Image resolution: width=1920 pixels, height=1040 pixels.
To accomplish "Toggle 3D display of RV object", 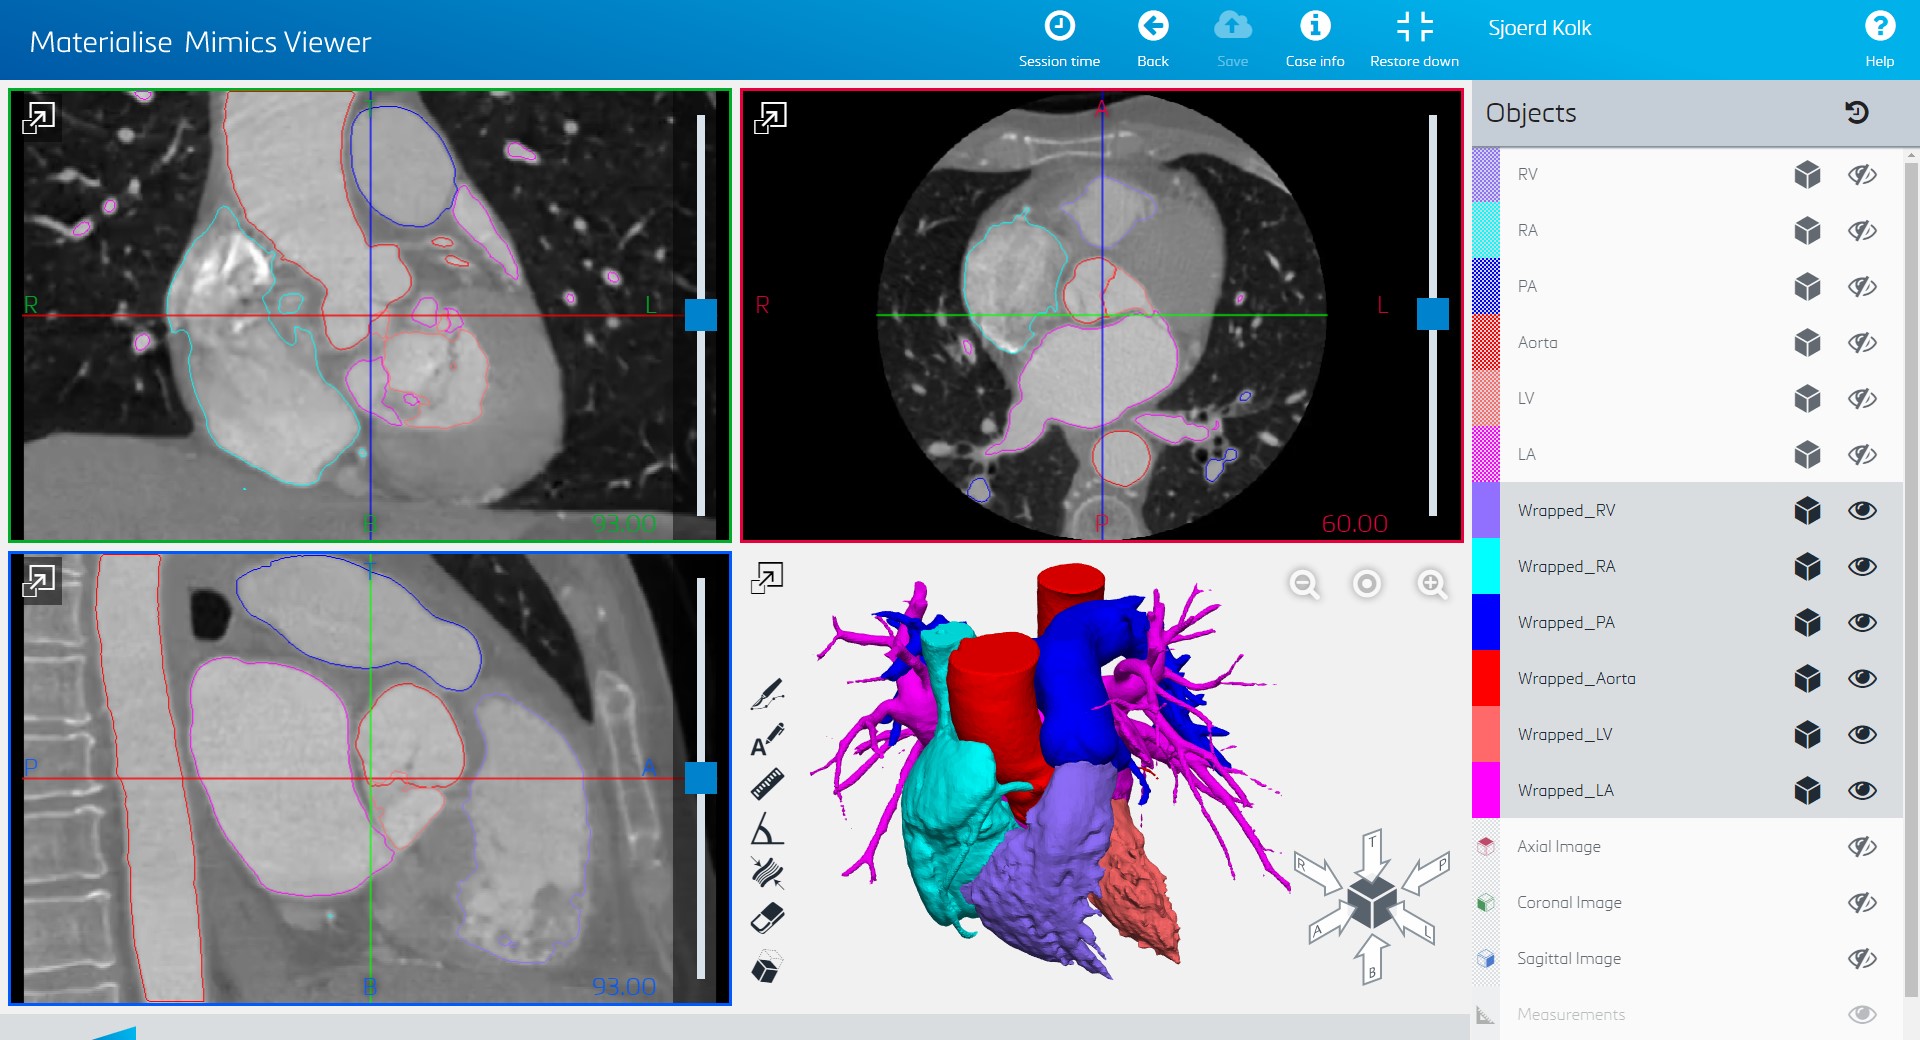I will click(x=1807, y=175).
